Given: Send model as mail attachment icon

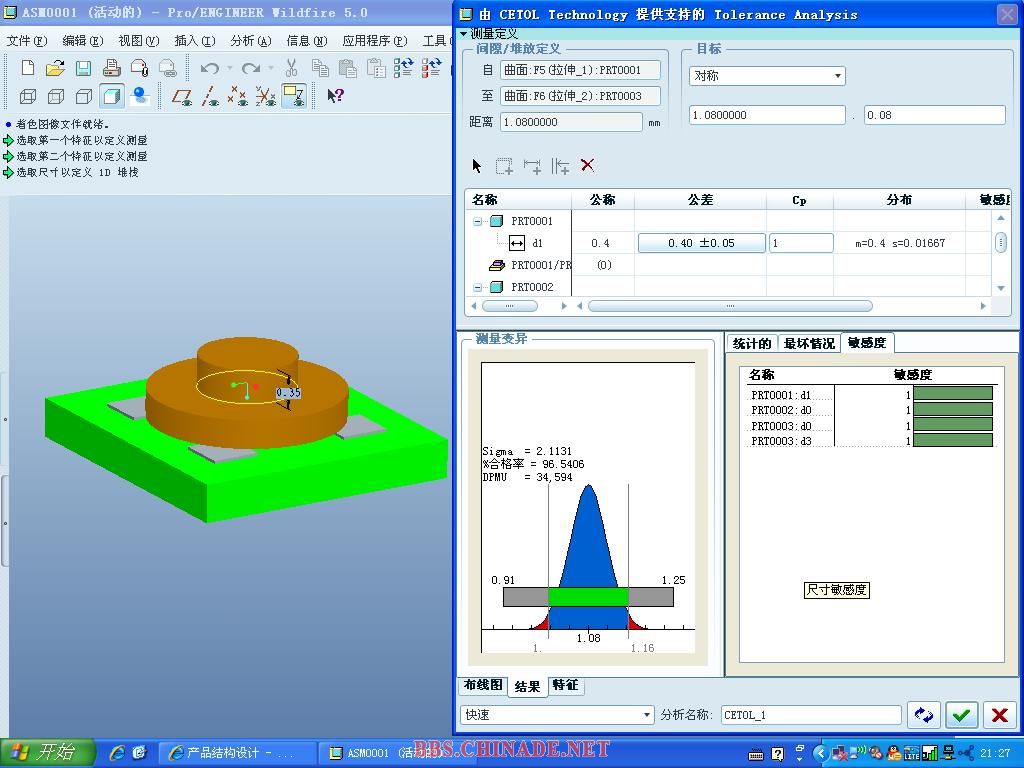Looking at the screenshot, I should (139, 68).
